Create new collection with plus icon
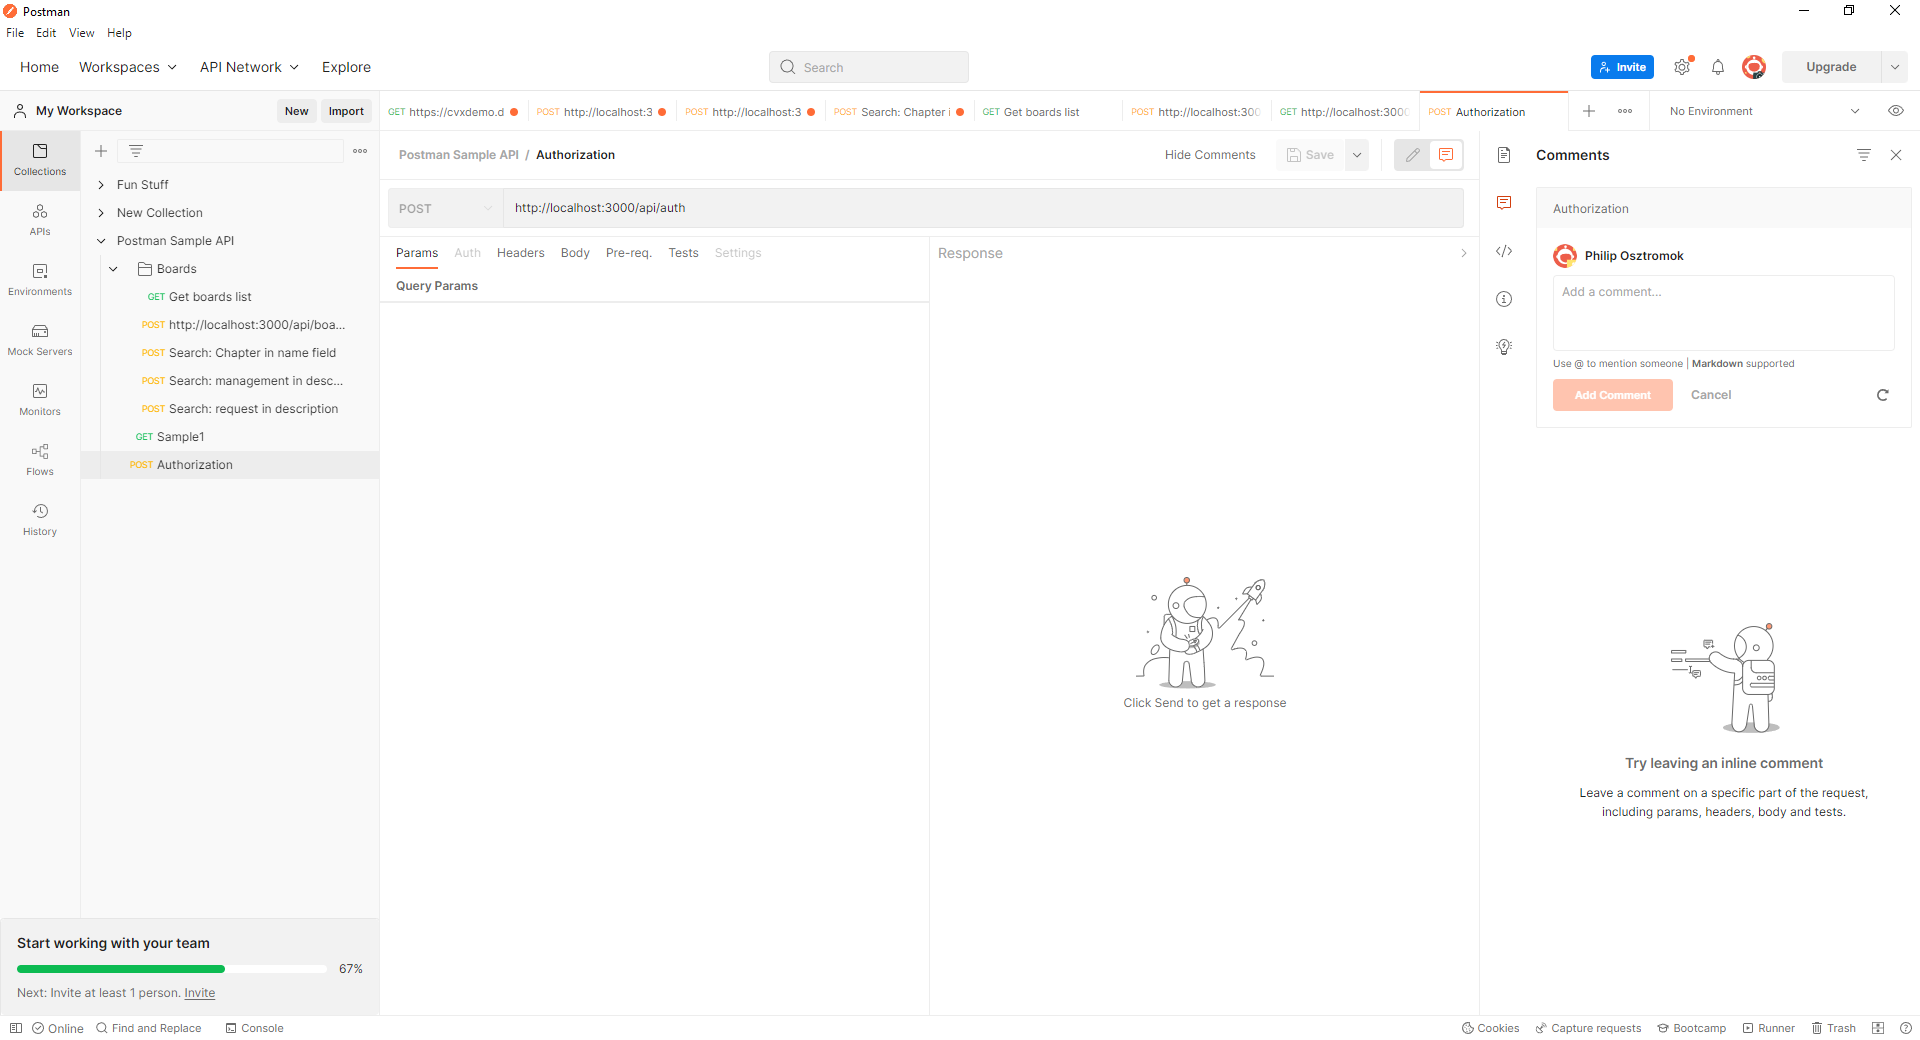The image size is (1920, 1040). pos(101,151)
